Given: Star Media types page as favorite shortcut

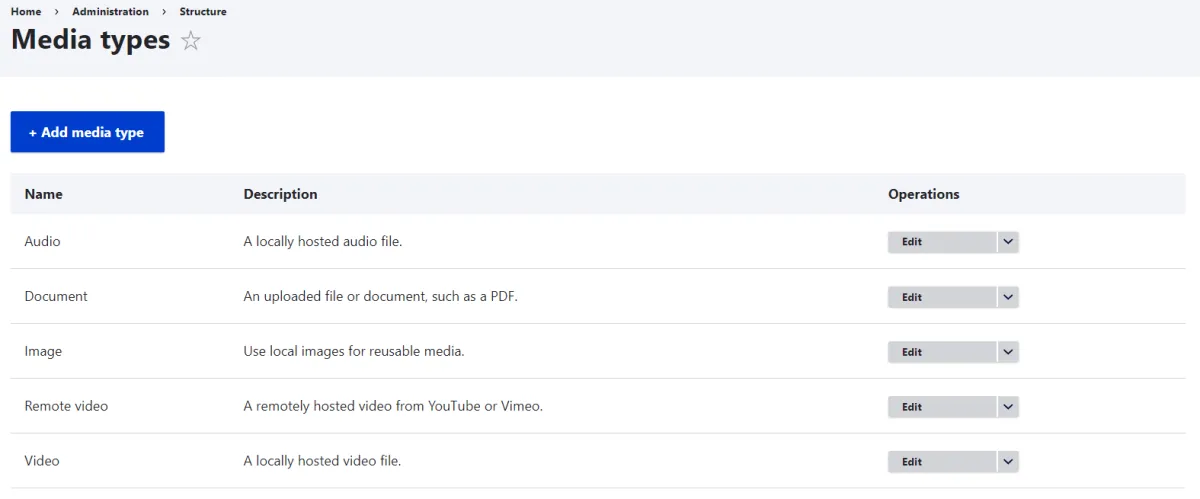Looking at the screenshot, I should tap(191, 41).
